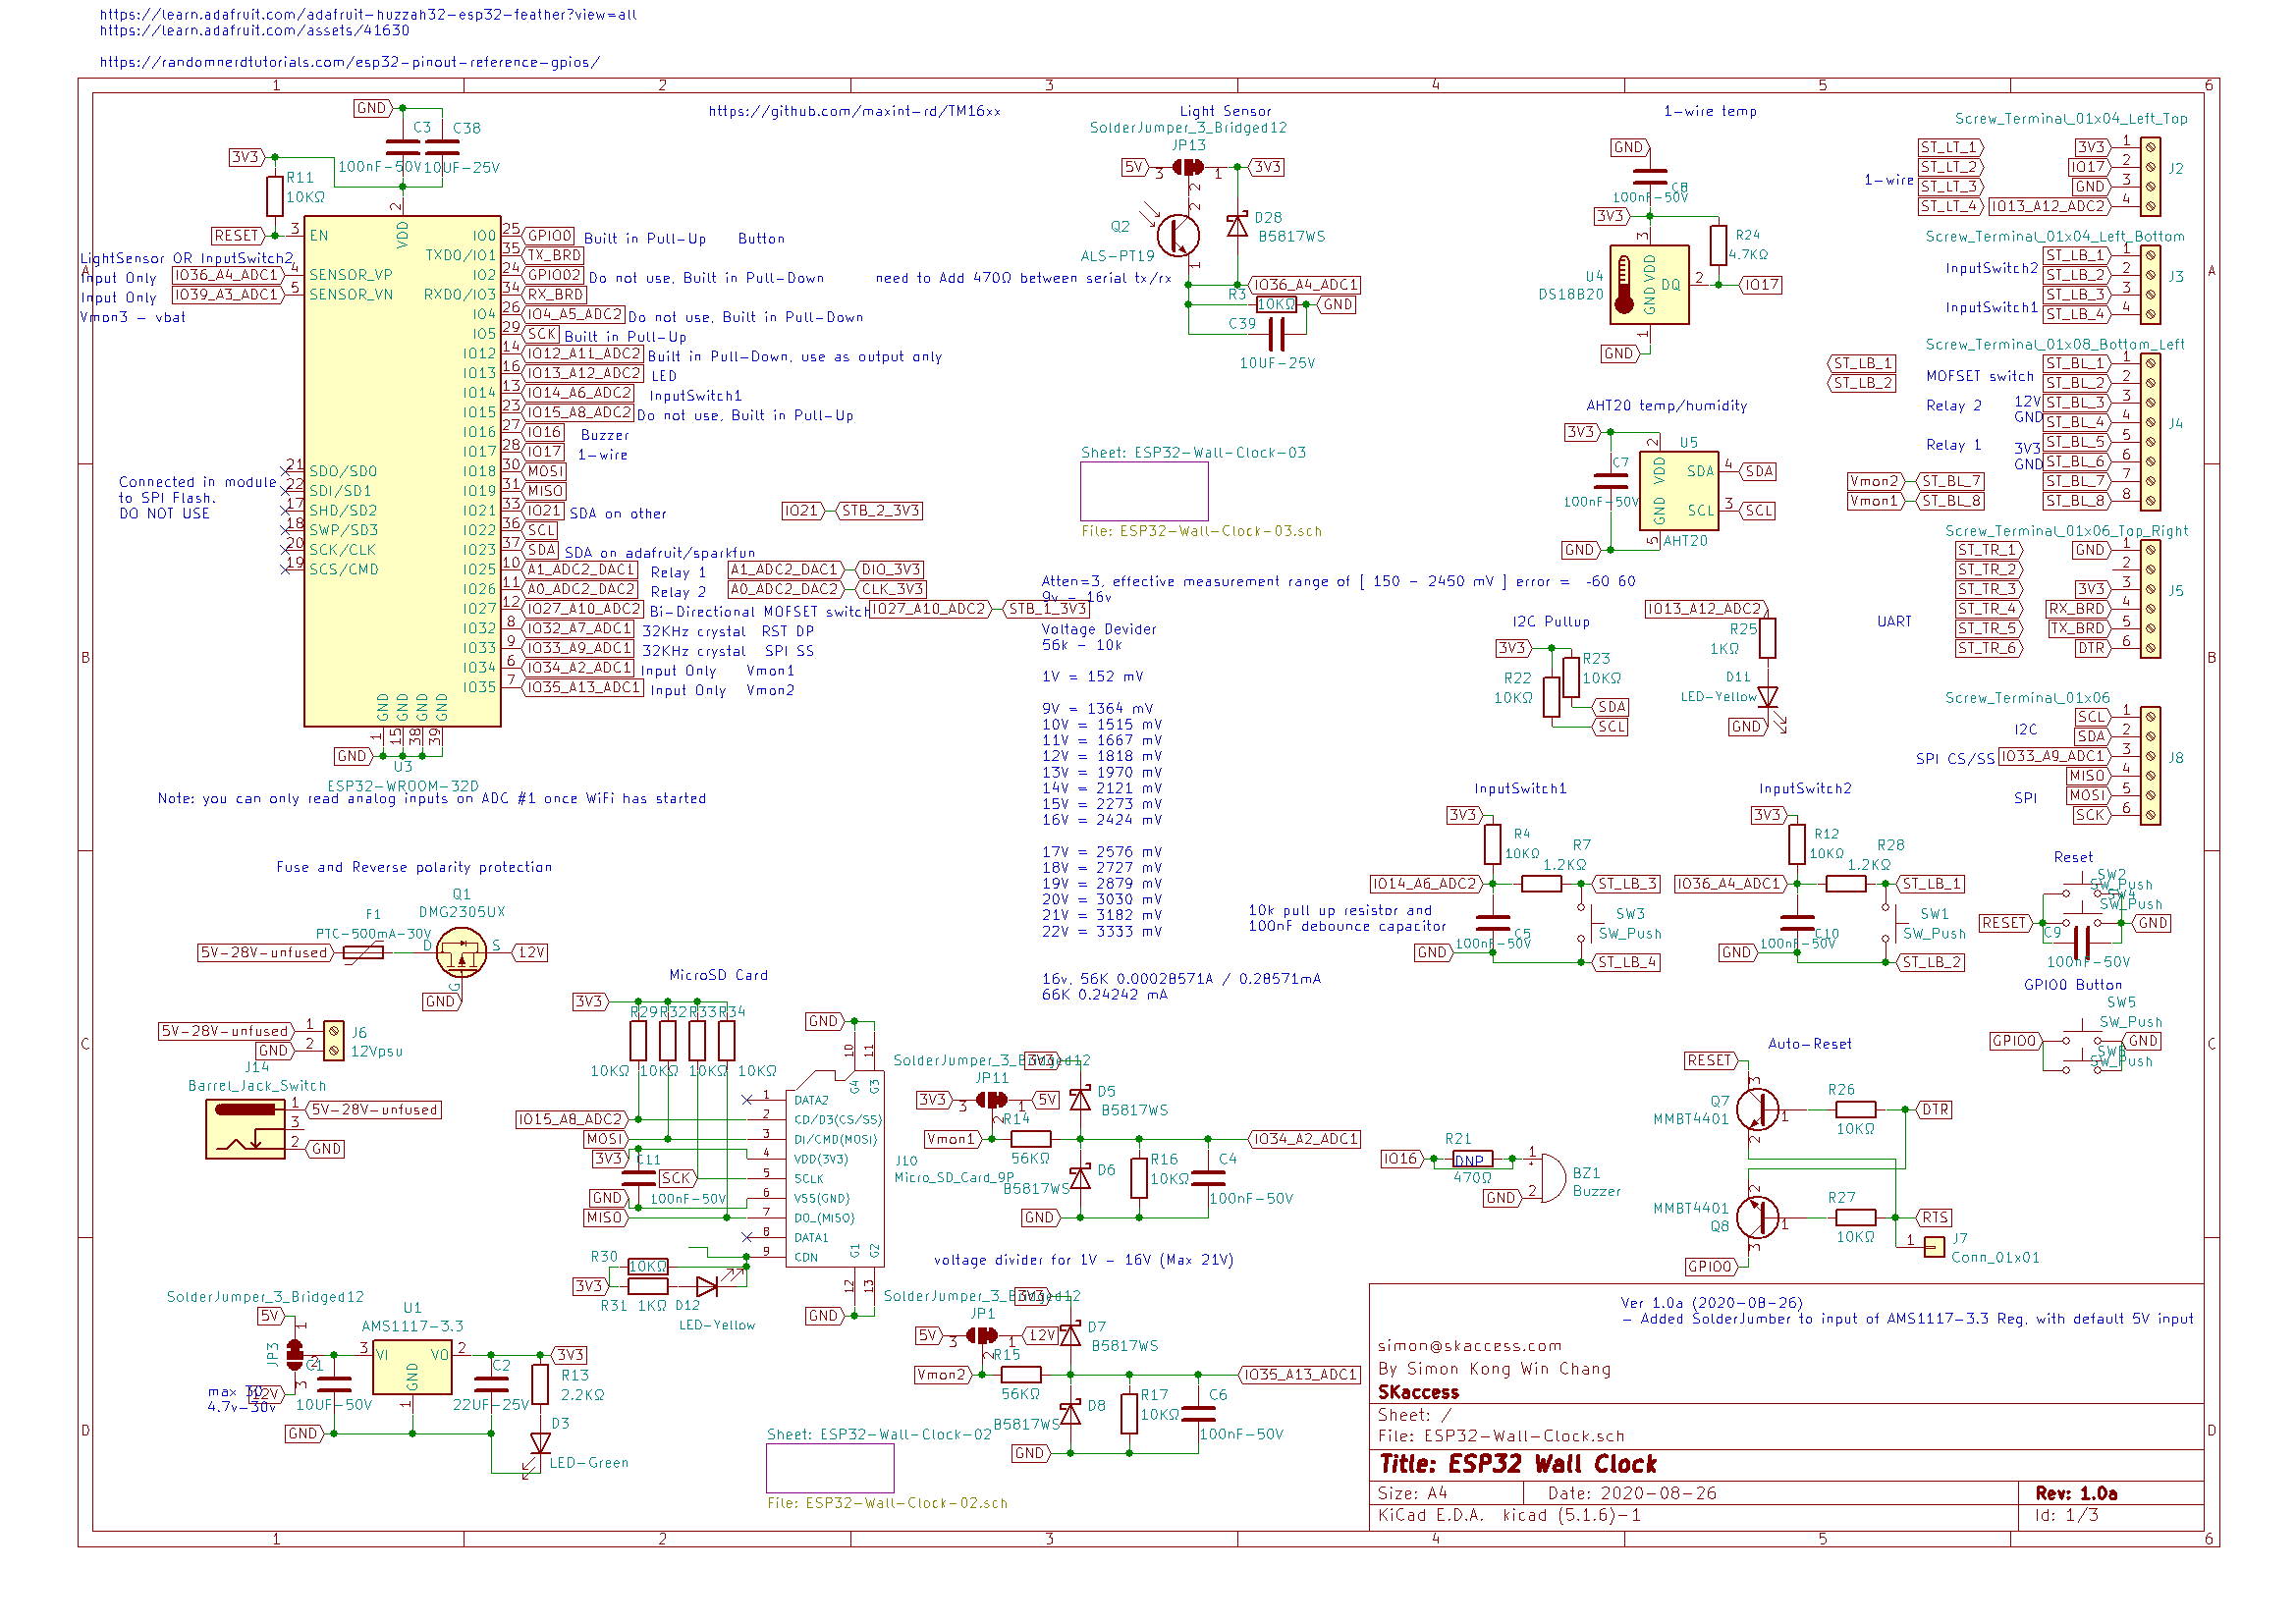Image resolution: width=2296 pixels, height=1623 pixels.
Task: Click the "Rev: 1.0a" title block field
Action: 2076,1493
